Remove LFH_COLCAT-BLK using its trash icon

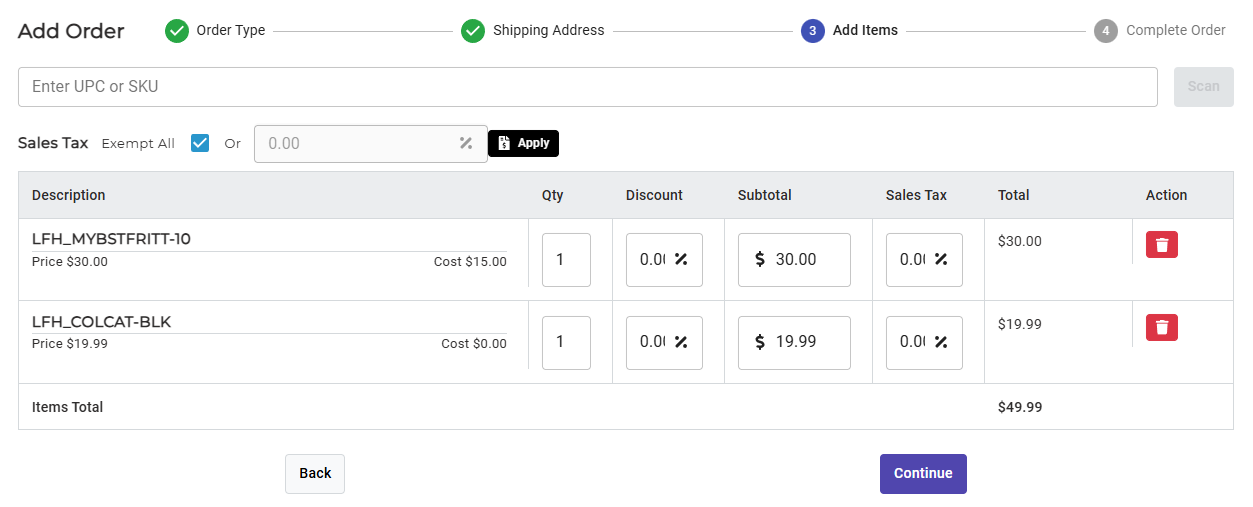1161,327
